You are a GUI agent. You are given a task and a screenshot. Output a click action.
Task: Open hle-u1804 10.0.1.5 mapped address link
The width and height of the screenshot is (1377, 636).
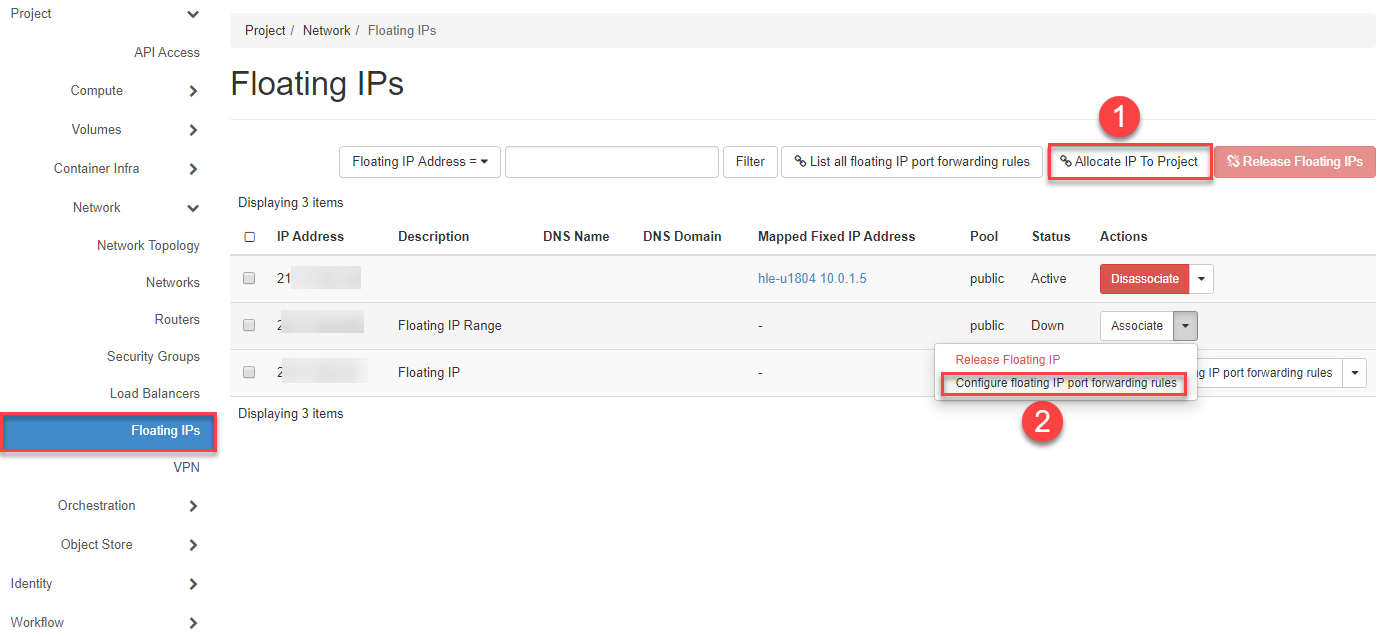(x=812, y=279)
